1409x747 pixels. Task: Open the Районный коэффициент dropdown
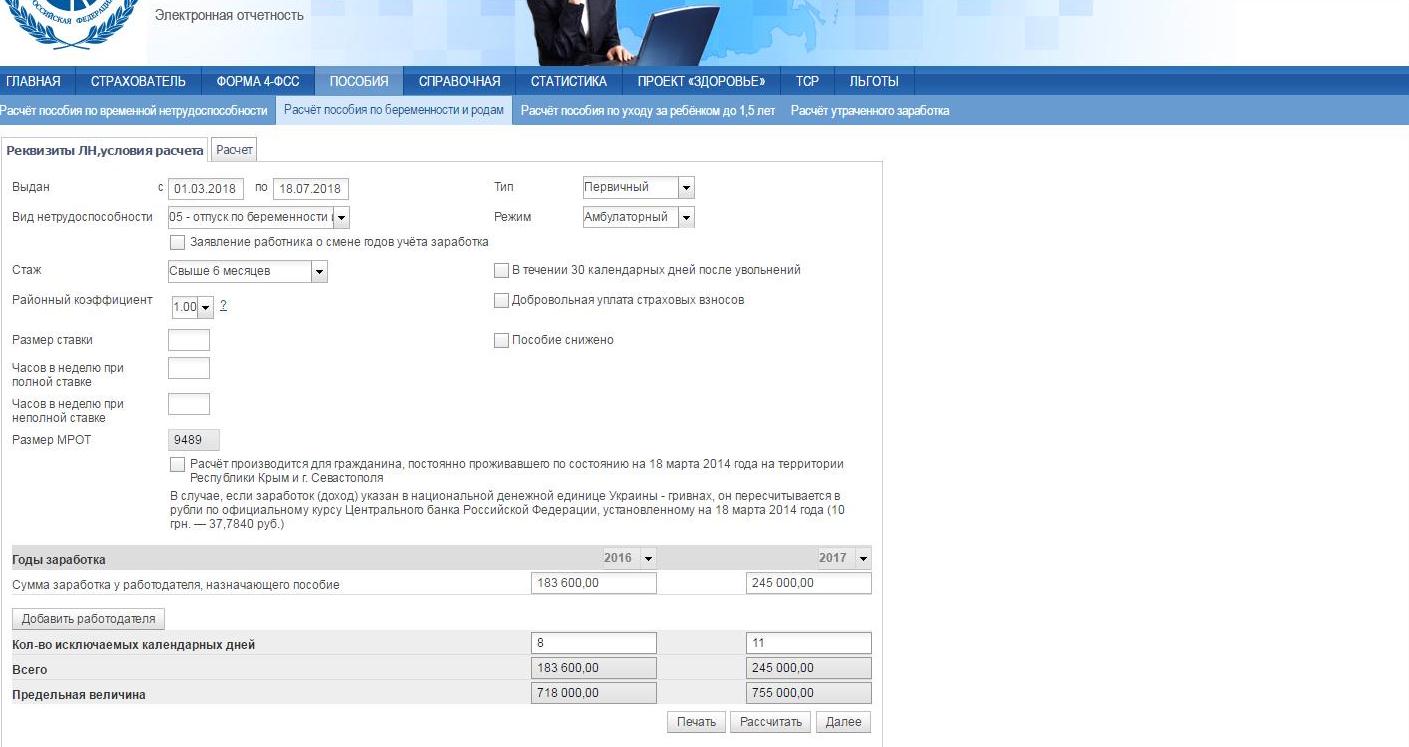point(192,307)
